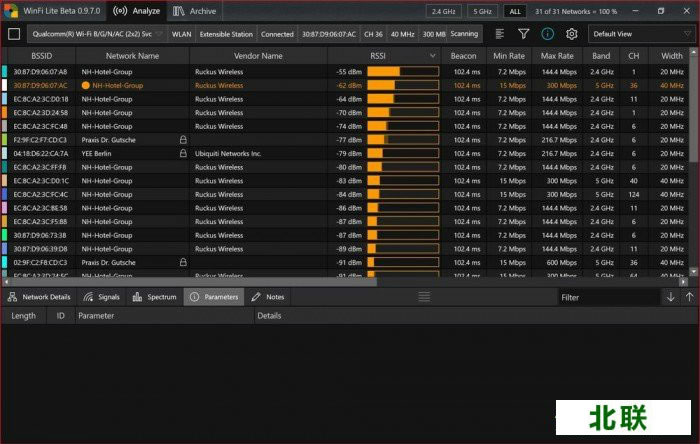The height and width of the screenshot is (444, 700).
Task: Click lock icon on YEE Berlin row
Action: coord(183,153)
